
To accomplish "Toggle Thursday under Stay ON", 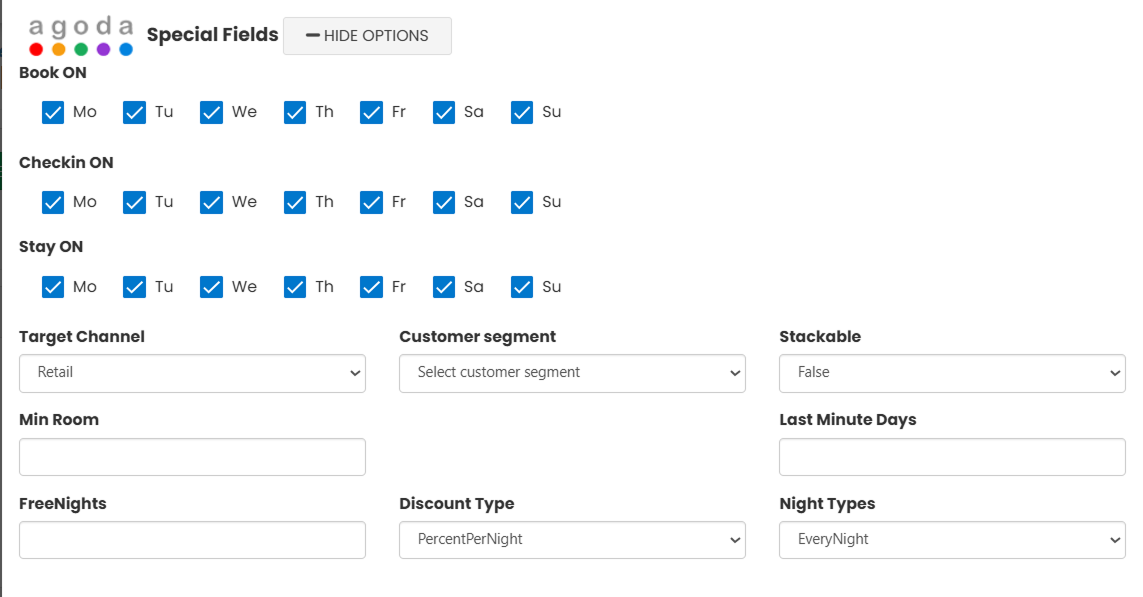I will point(295,287).
